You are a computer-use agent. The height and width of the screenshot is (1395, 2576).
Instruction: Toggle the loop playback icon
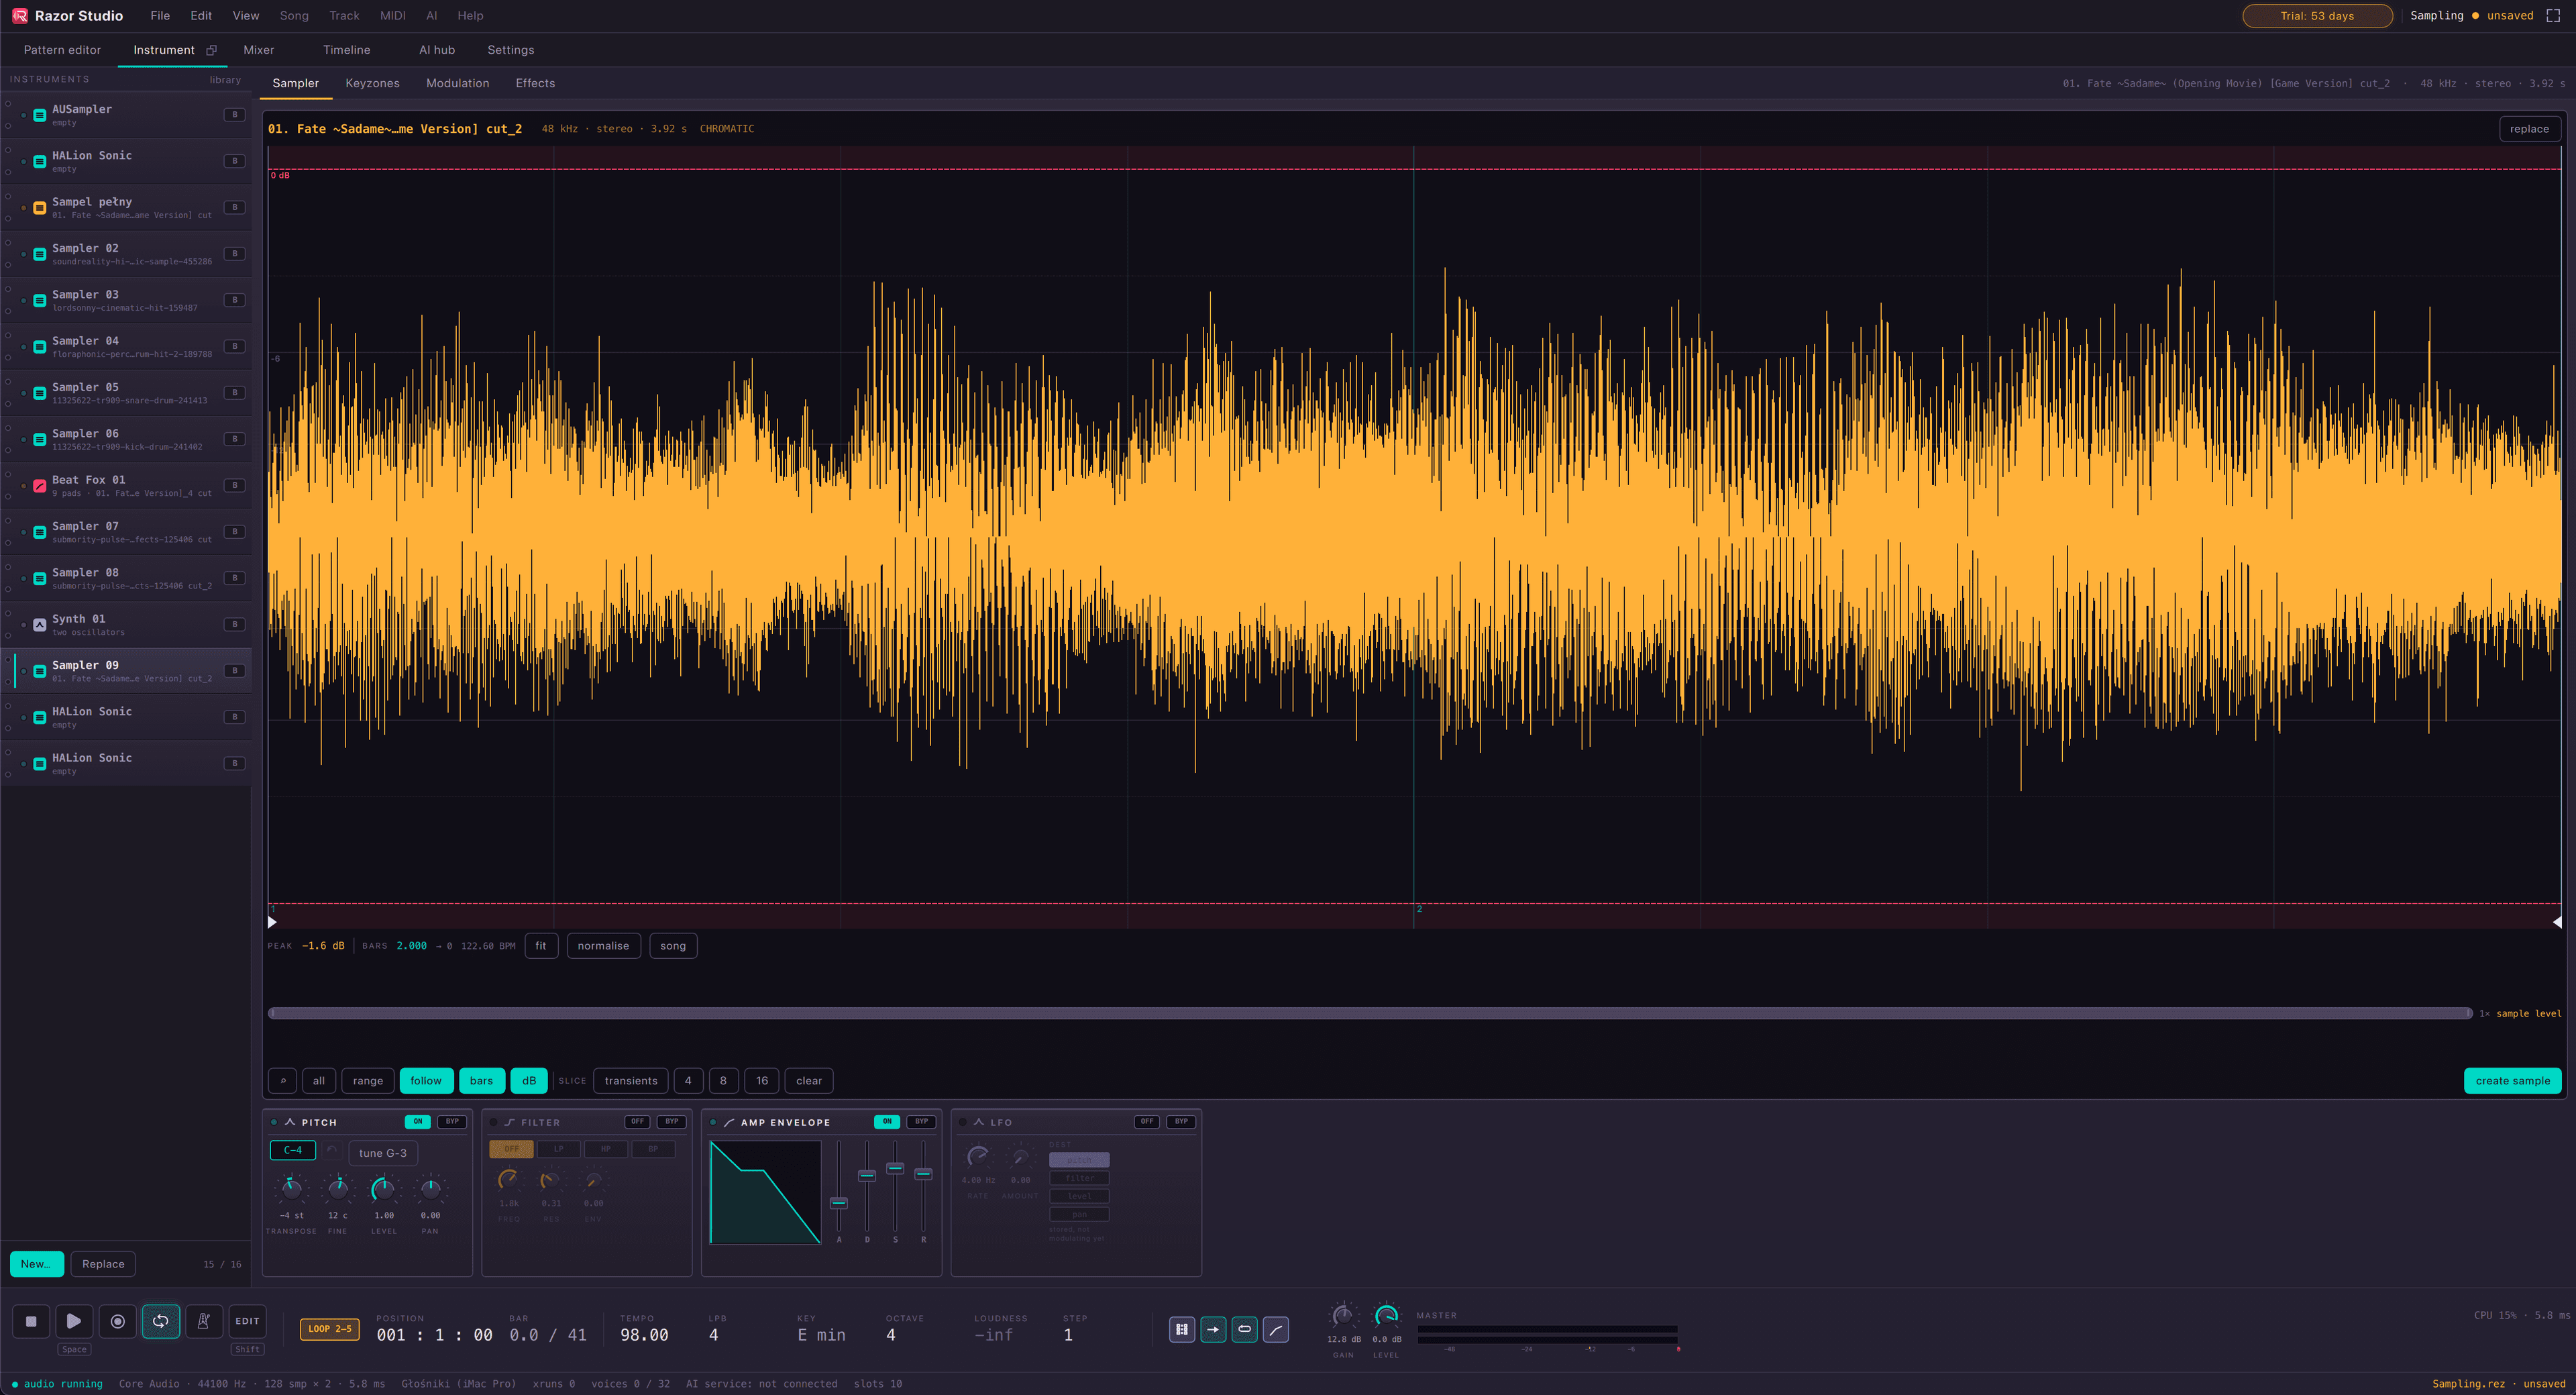(x=160, y=1321)
